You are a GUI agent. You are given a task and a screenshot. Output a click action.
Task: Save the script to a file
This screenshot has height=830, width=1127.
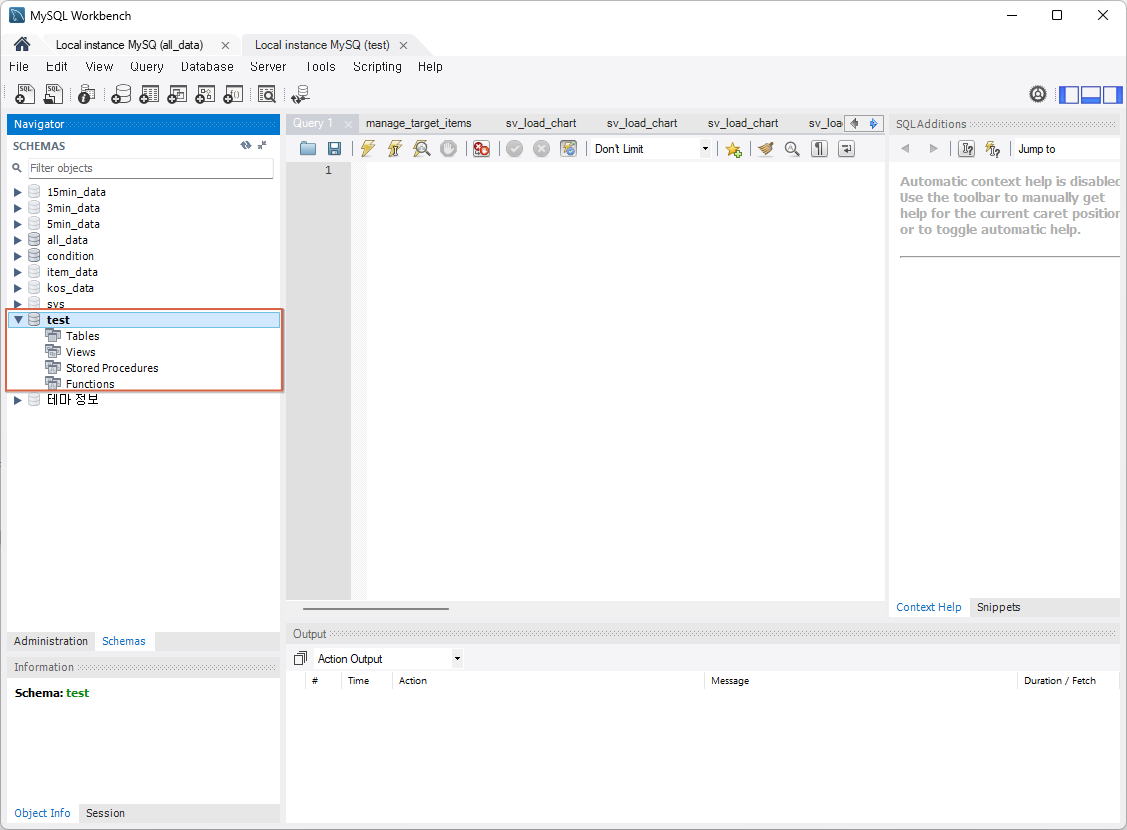[x=334, y=149]
